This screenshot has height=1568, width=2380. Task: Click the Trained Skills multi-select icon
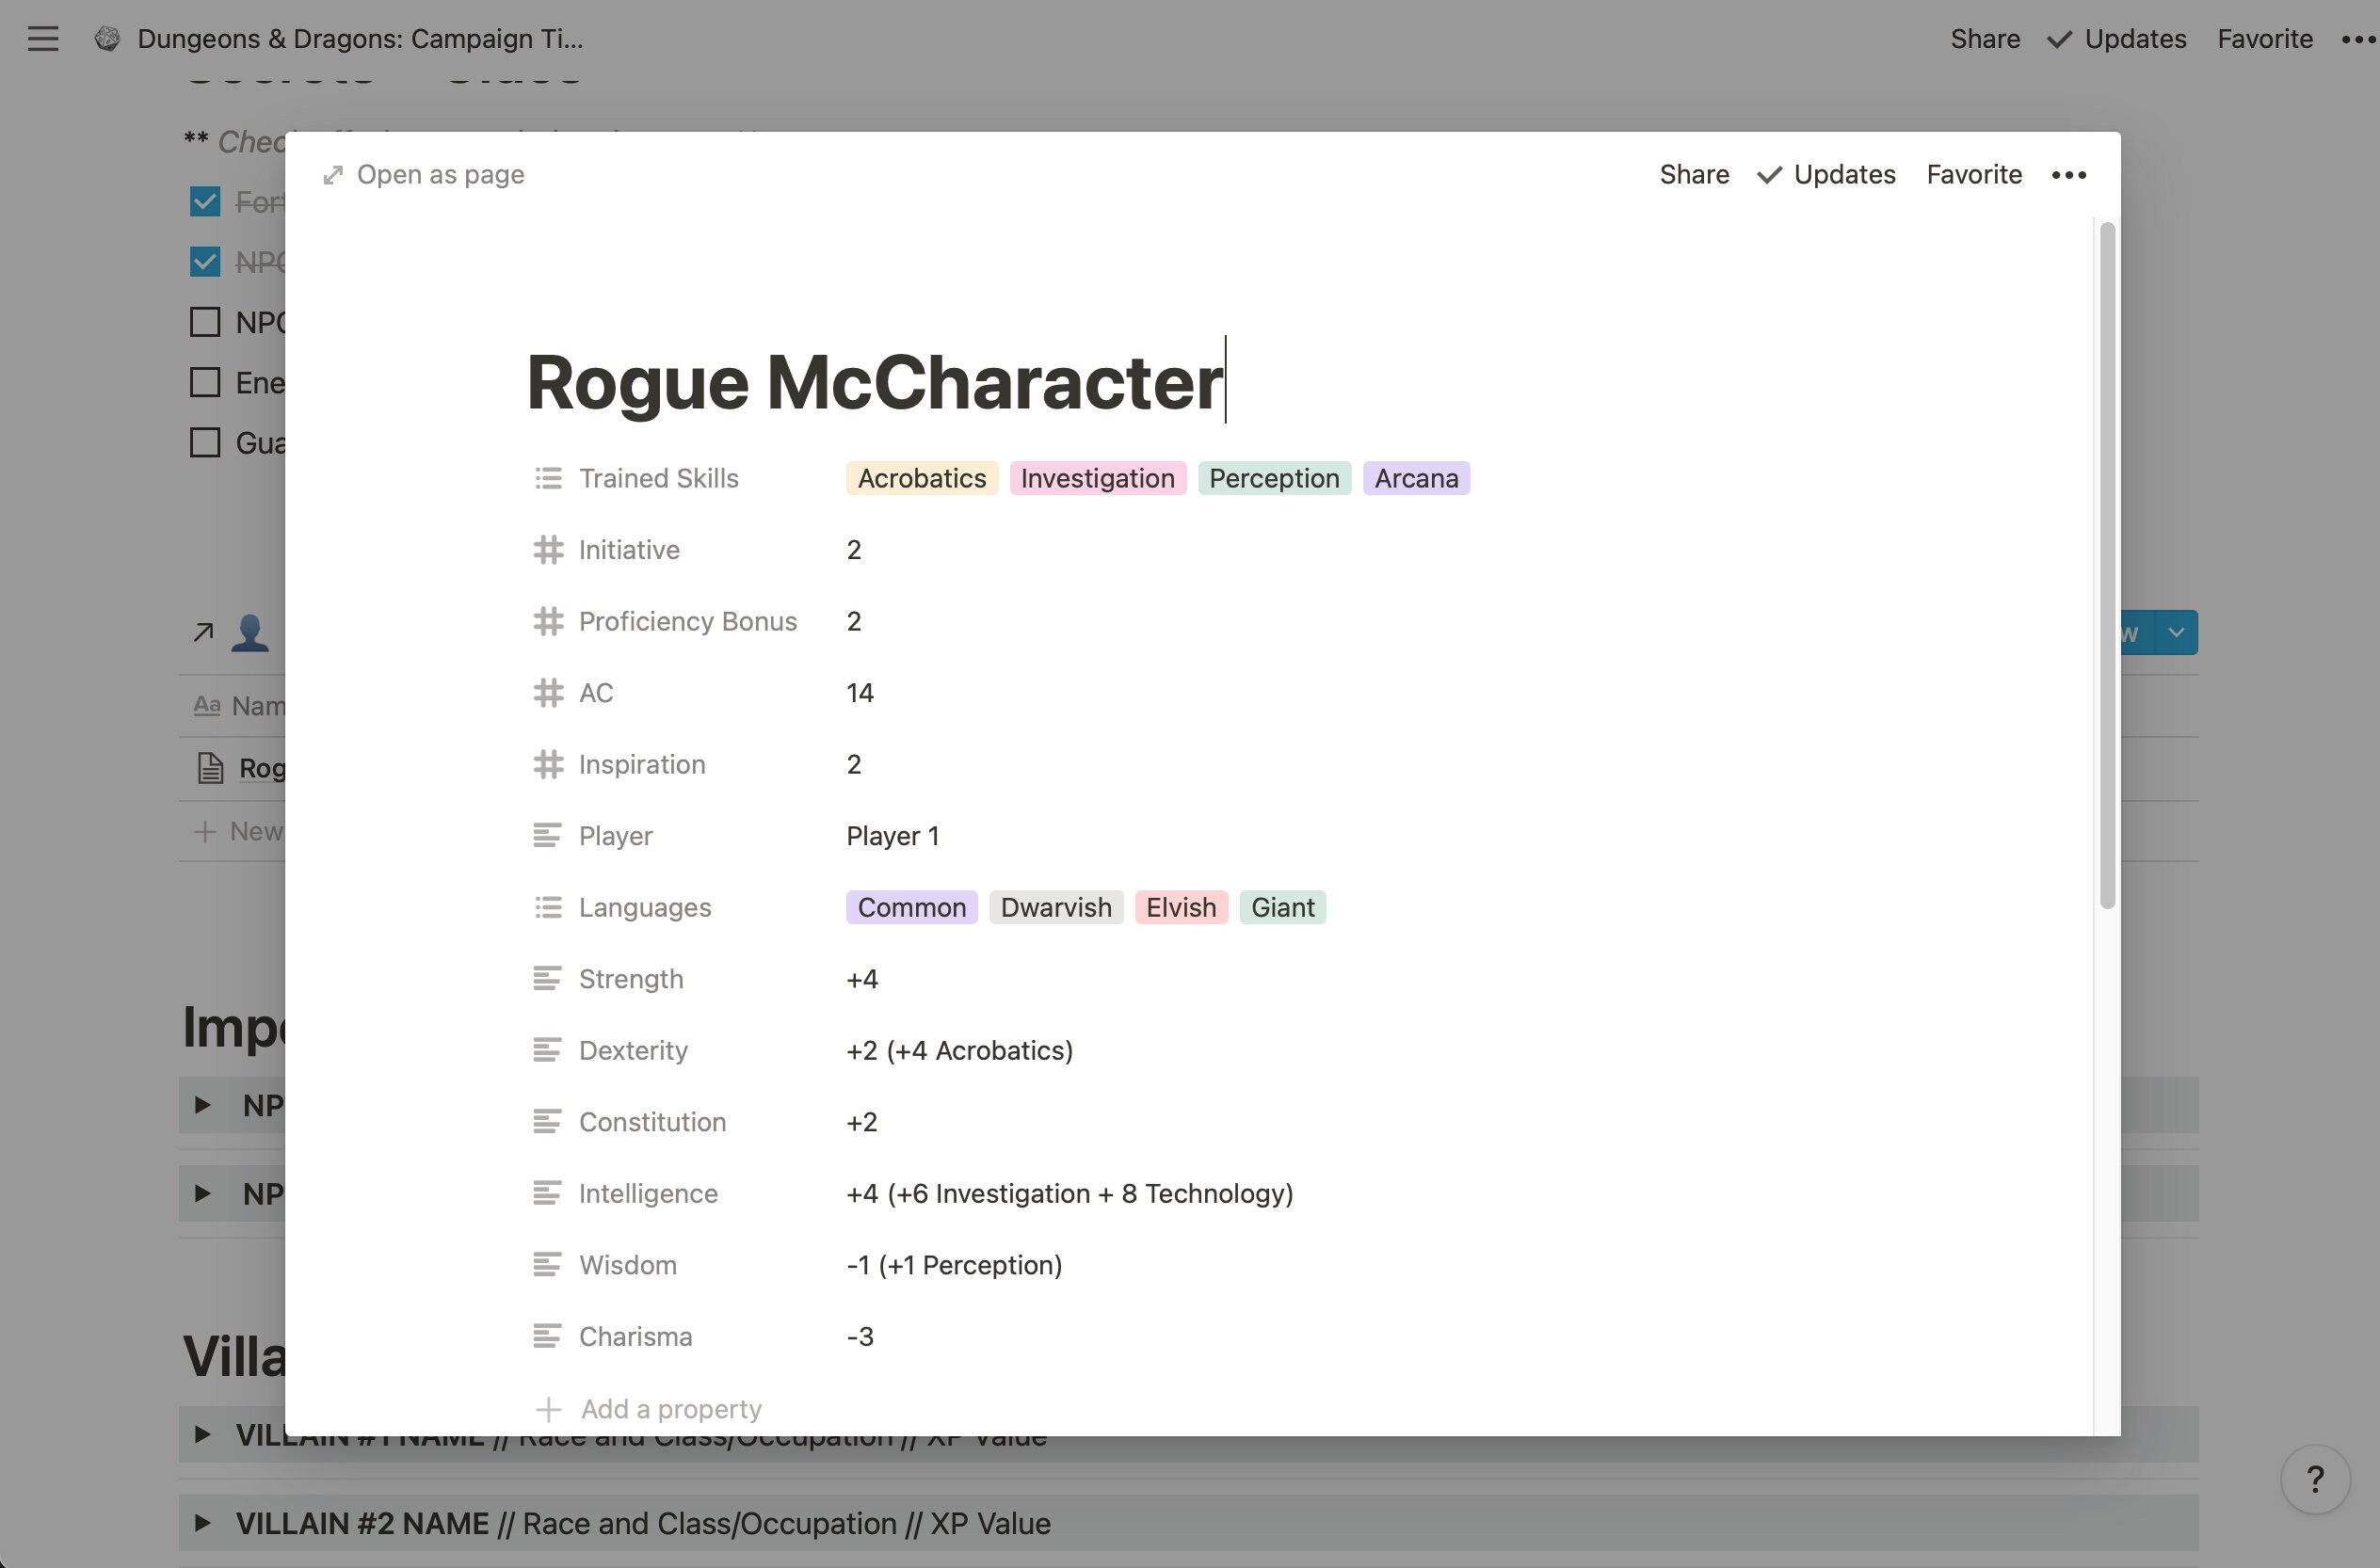pyautogui.click(x=548, y=478)
